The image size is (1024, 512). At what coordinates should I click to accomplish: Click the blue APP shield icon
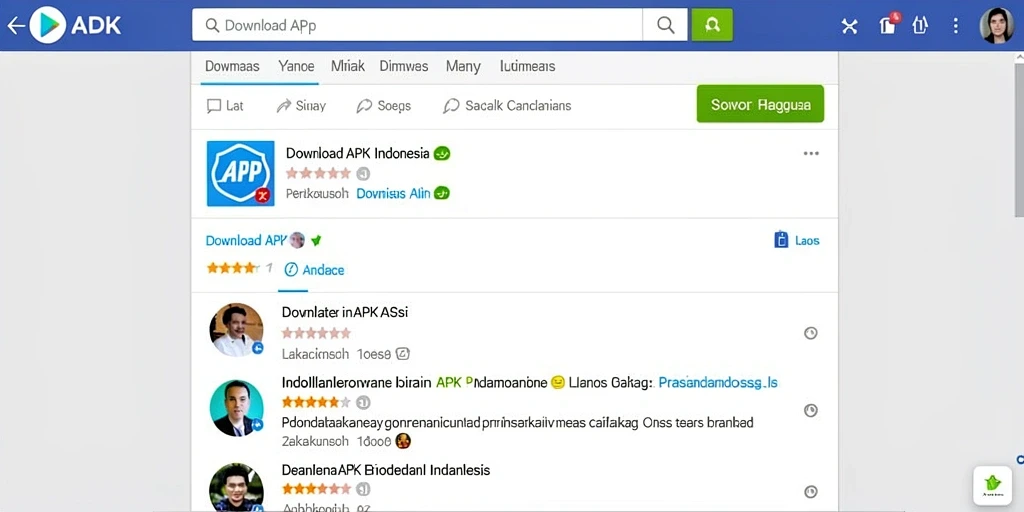240,173
